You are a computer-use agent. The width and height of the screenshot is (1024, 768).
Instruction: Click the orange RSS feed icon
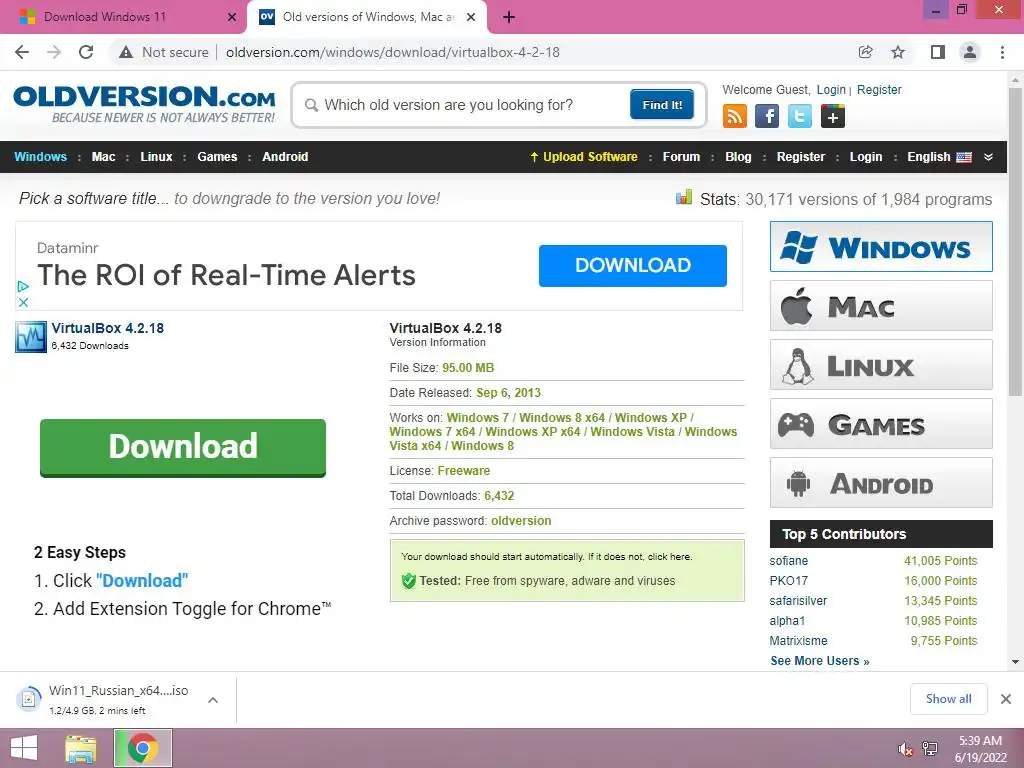735,116
